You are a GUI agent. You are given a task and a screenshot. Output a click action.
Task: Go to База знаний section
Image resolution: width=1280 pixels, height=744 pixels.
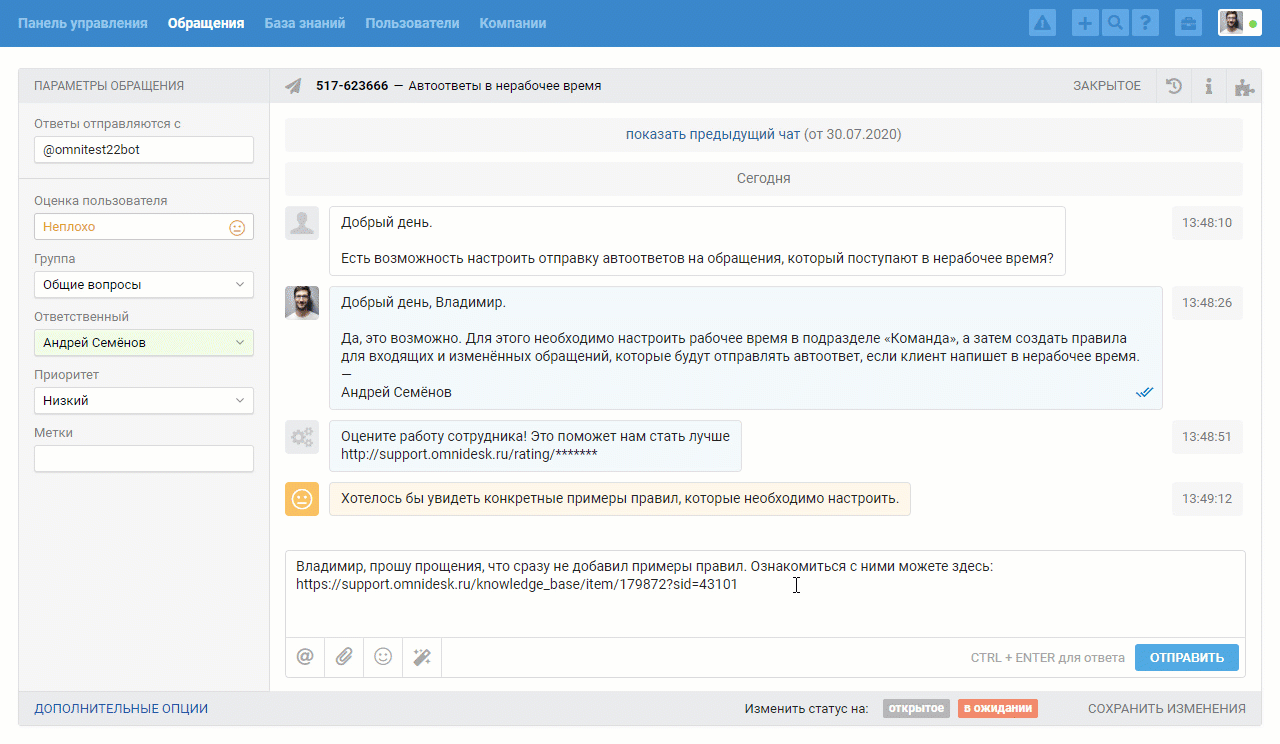point(305,23)
